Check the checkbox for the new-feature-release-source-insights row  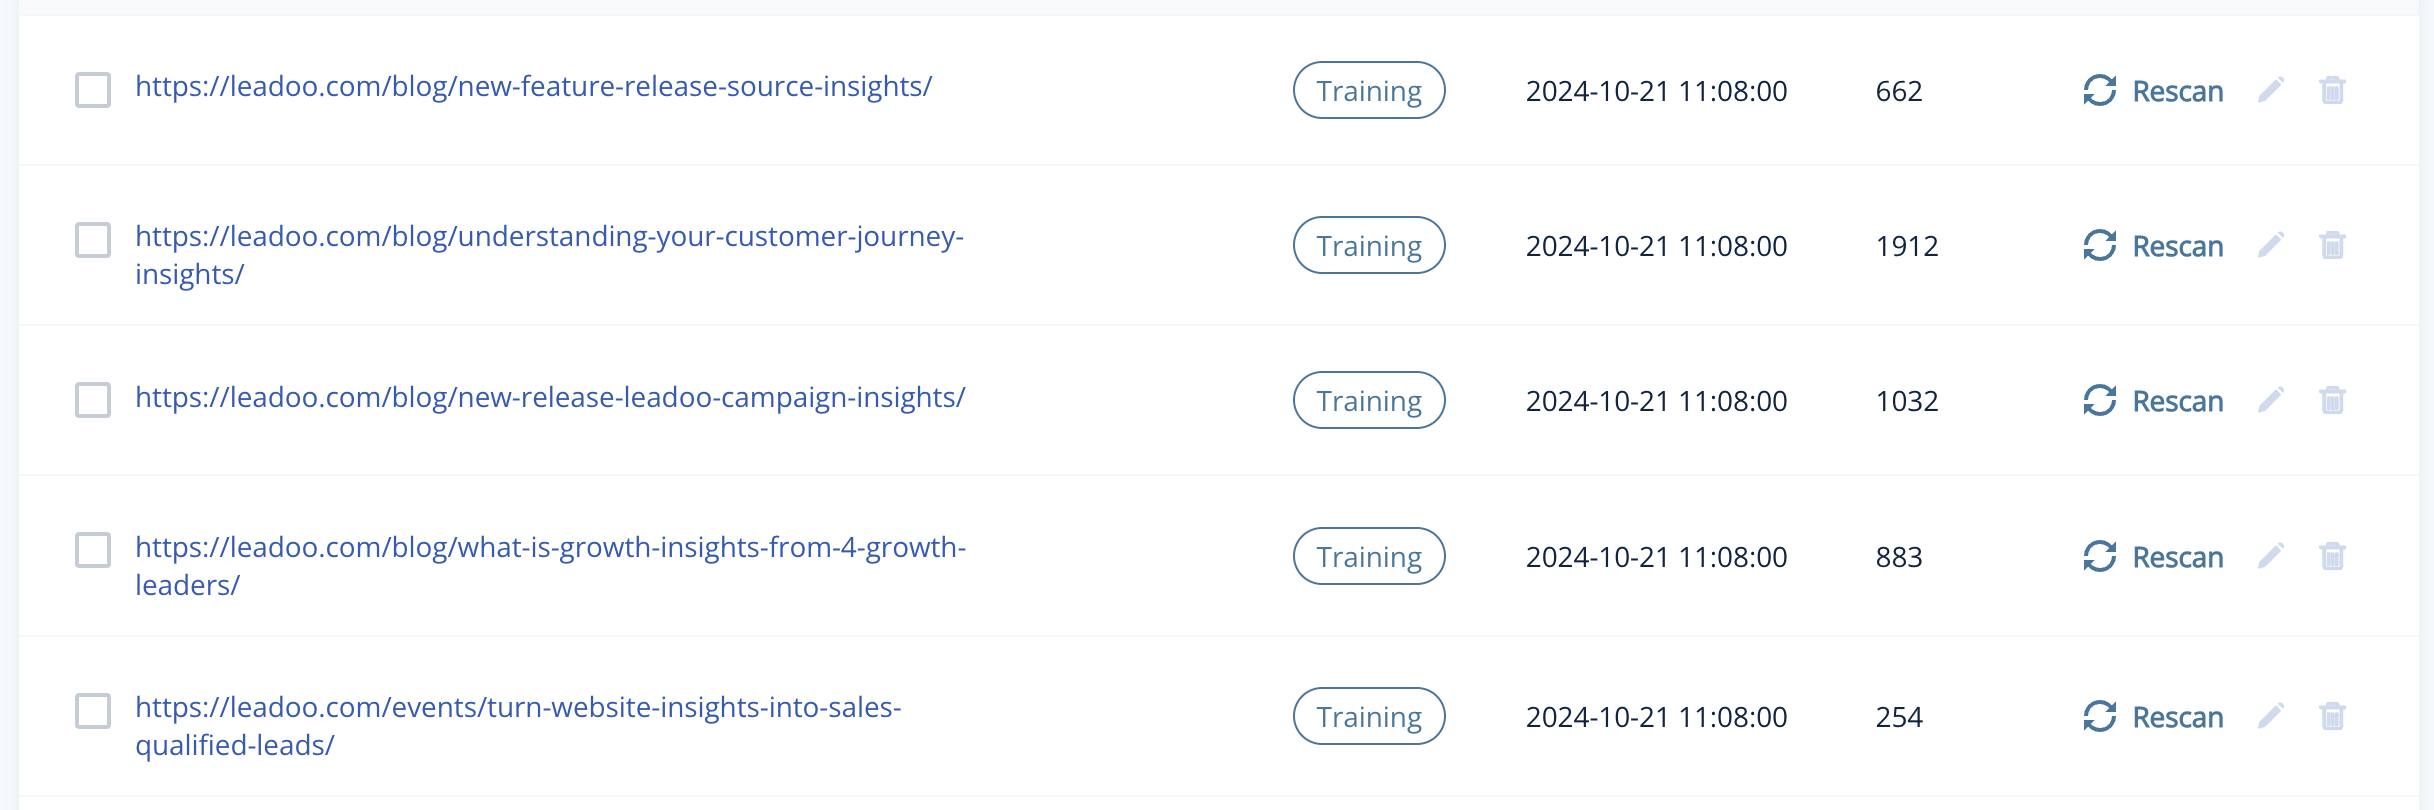pyautogui.click(x=93, y=90)
